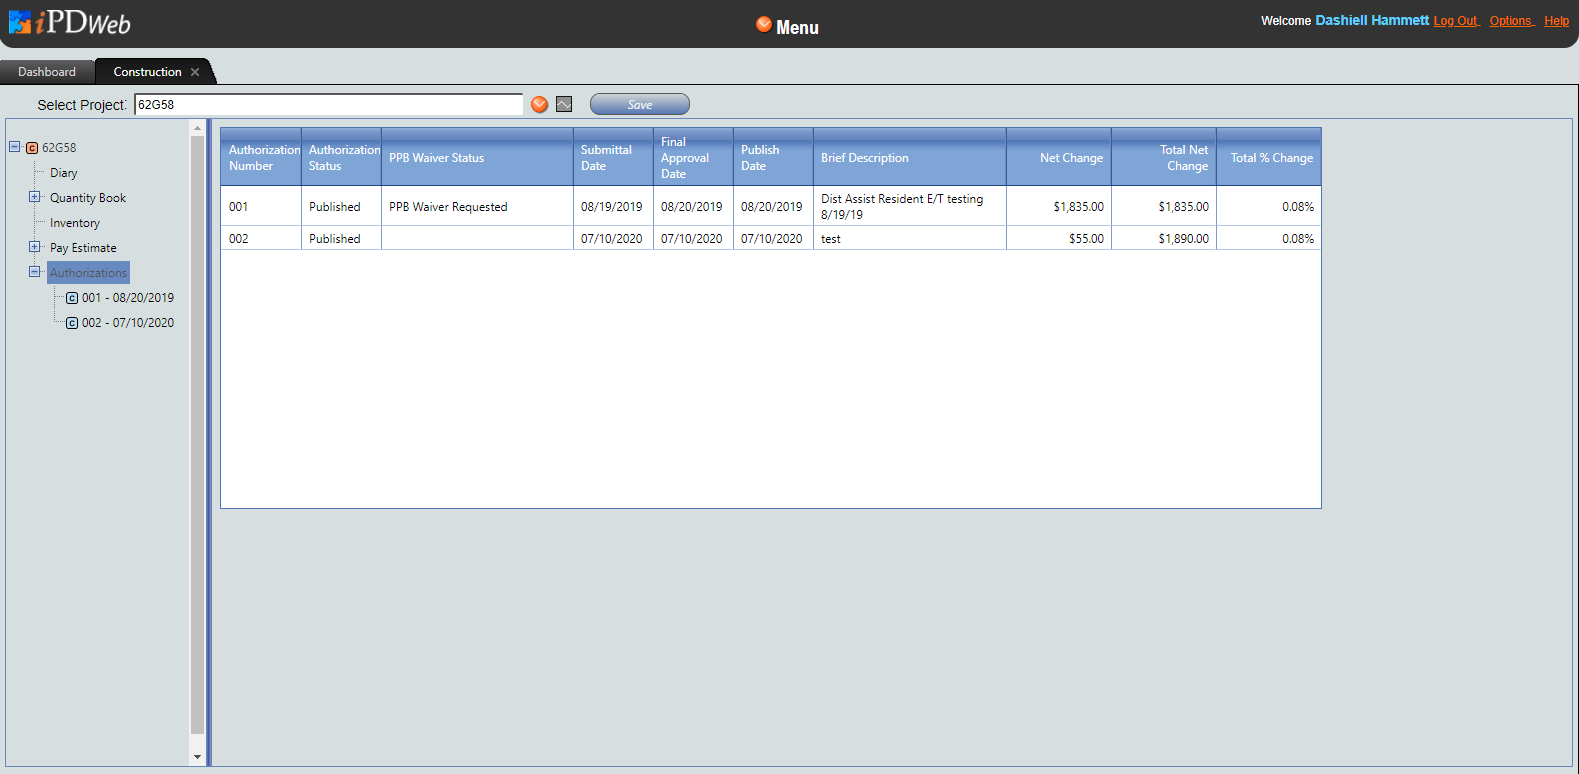Select authorization 002 - 07/10/2020 in tree
This screenshot has height=774, width=1579.
(127, 323)
